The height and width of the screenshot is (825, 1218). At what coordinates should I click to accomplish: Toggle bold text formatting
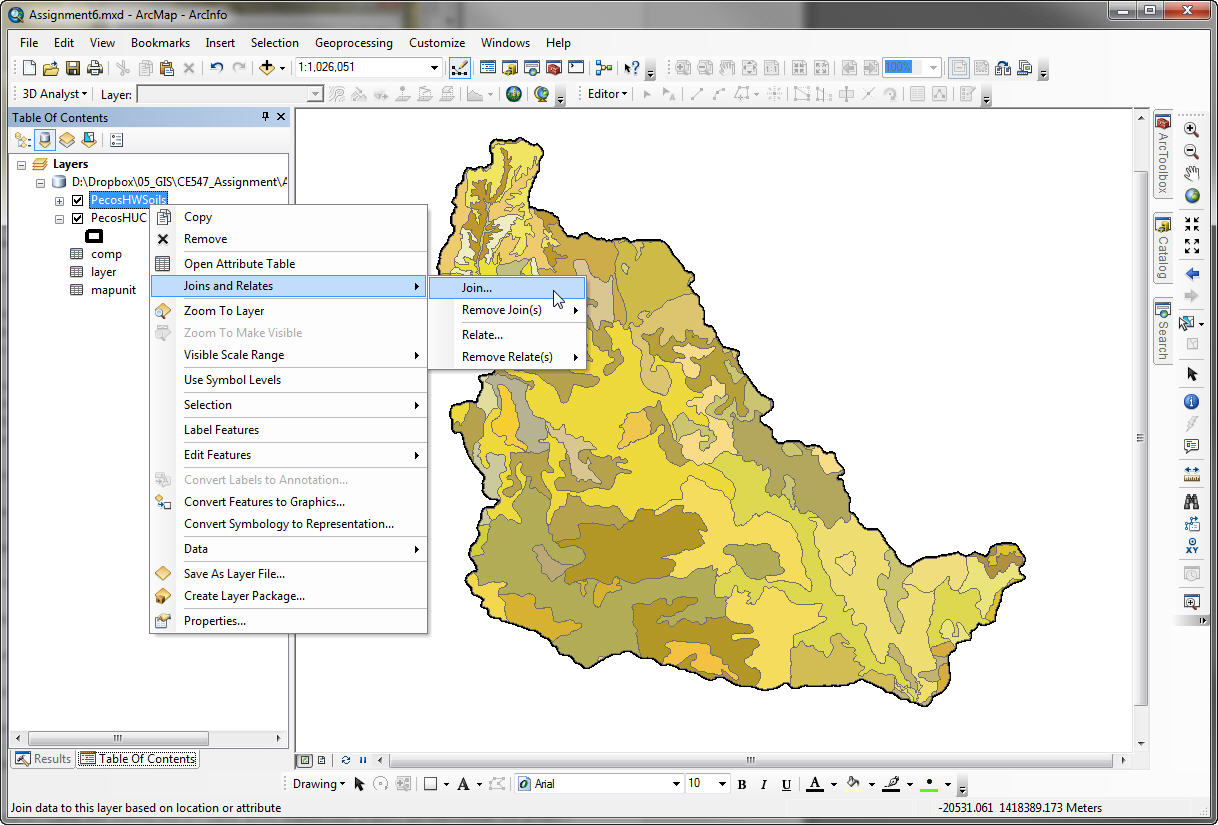pos(742,785)
